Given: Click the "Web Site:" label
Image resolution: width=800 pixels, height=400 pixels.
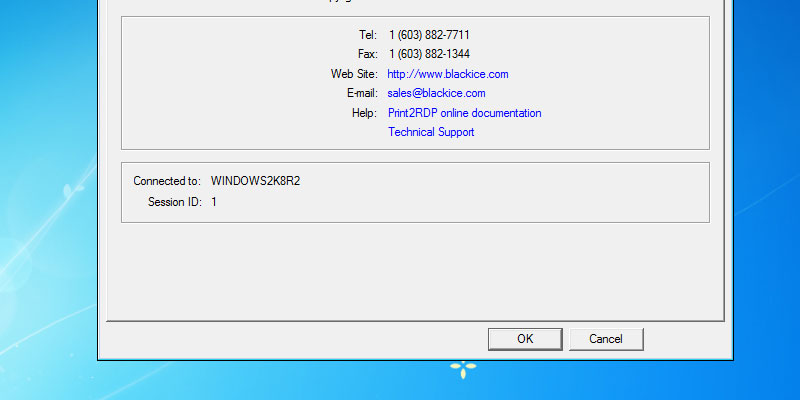Looking at the screenshot, I should pos(353,74).
